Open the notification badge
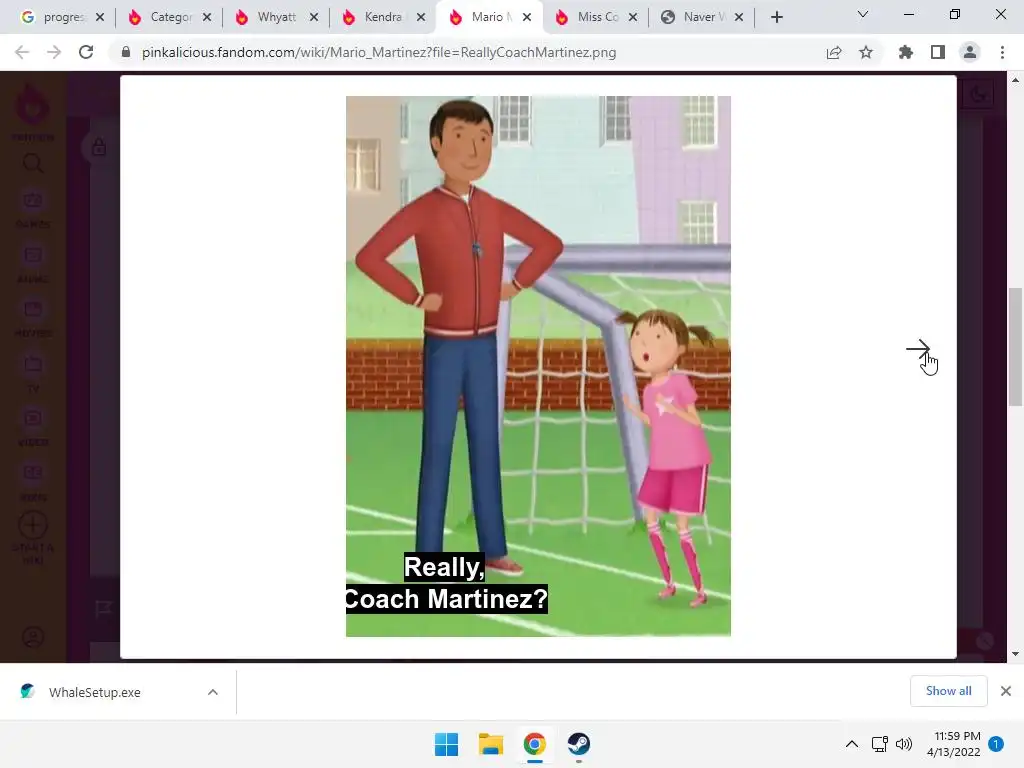 tap(996, 744)
